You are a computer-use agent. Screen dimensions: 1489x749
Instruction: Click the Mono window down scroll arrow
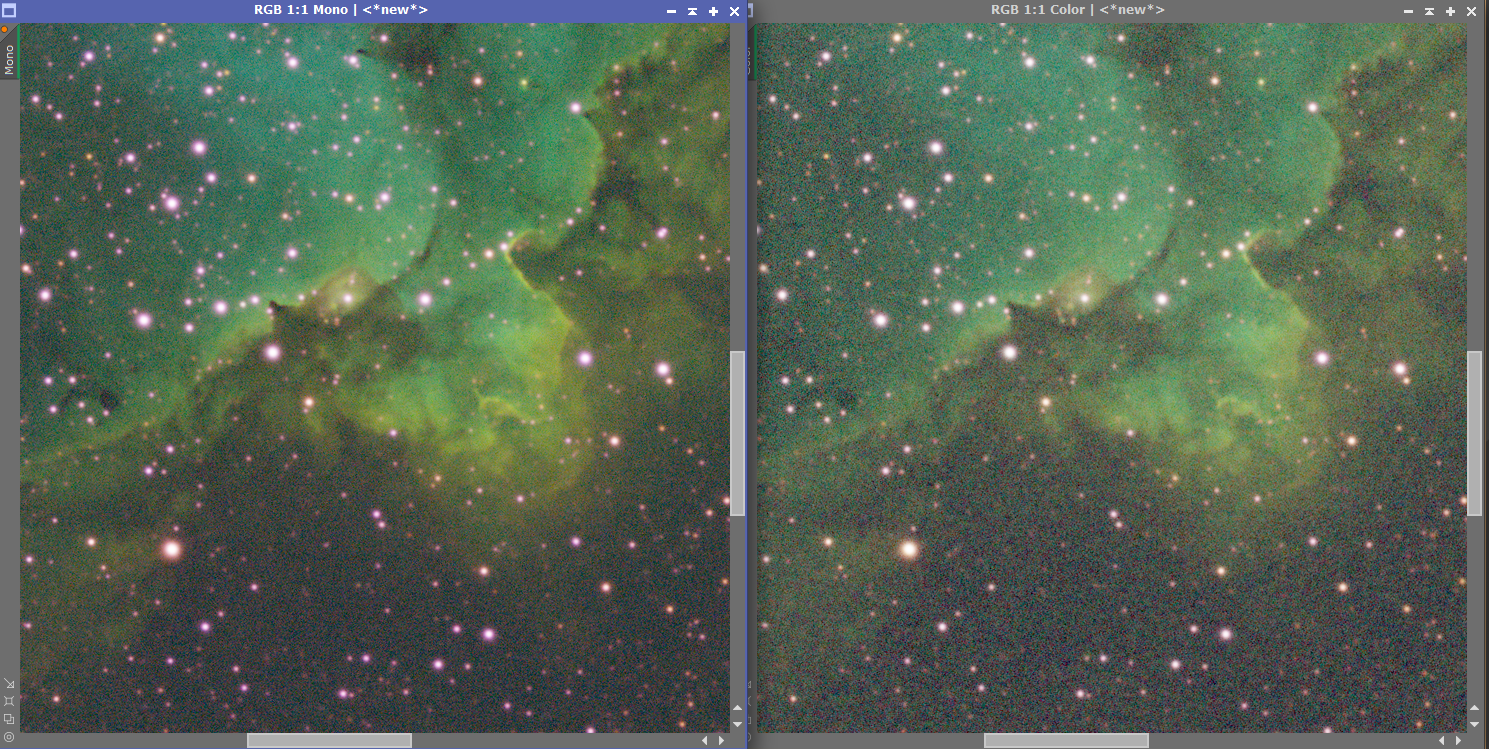738,723
